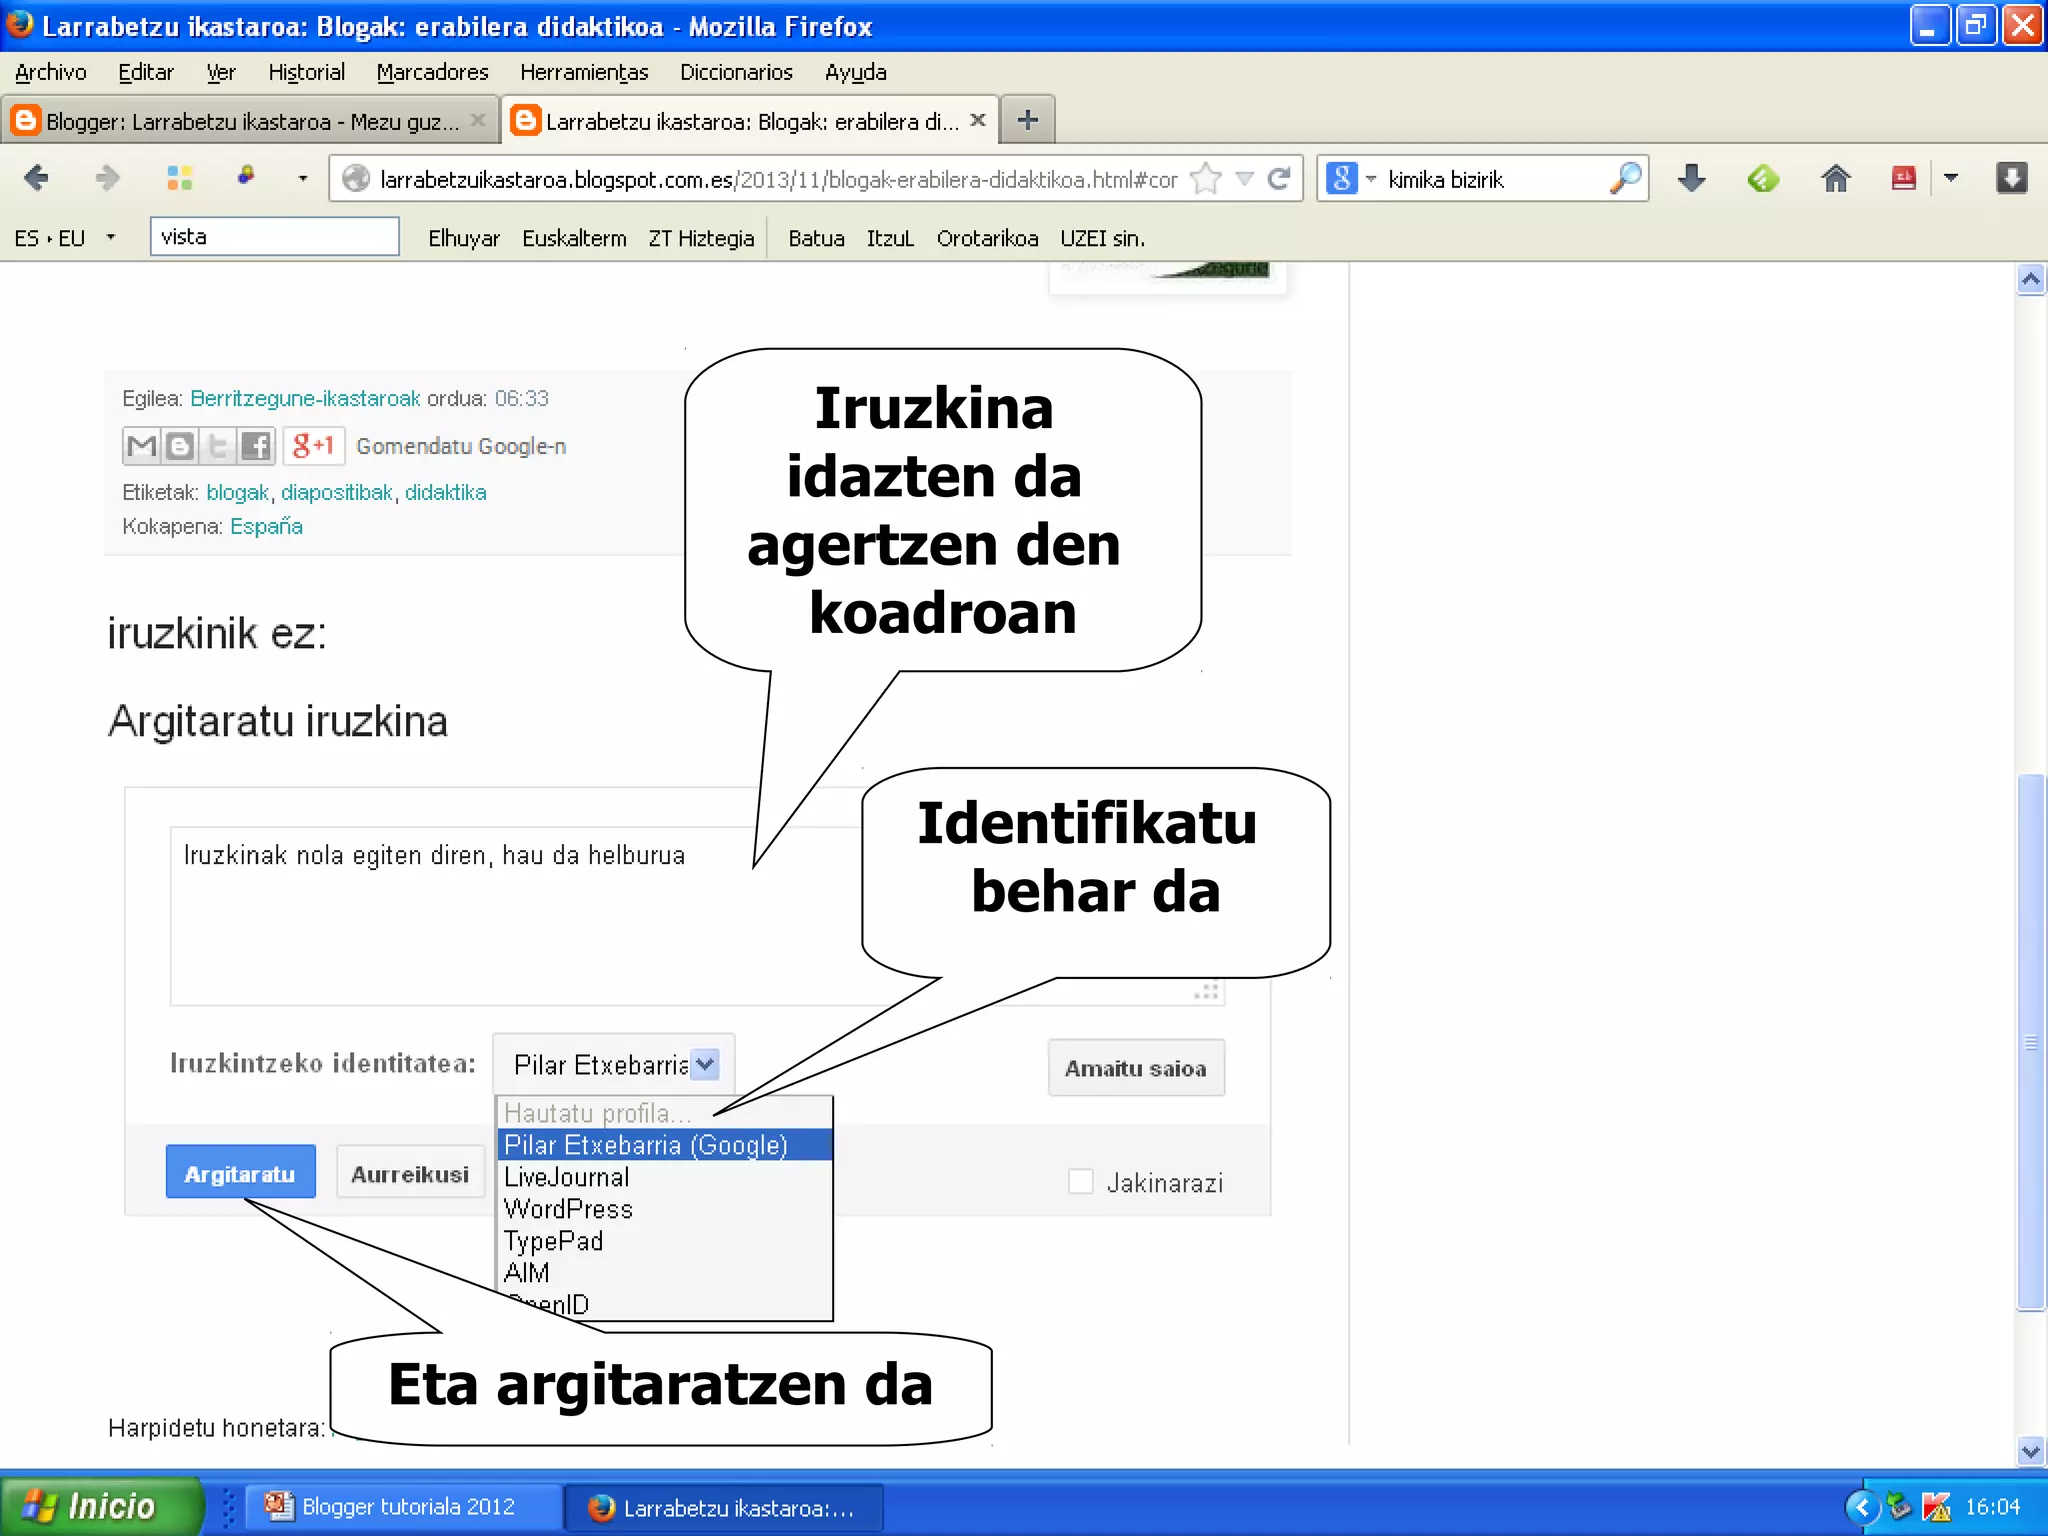Click the browser forward arrow
Image resolution: width=2048 pixels, height=1536 pixels.
pyautogui.click(x=107, y=179)
